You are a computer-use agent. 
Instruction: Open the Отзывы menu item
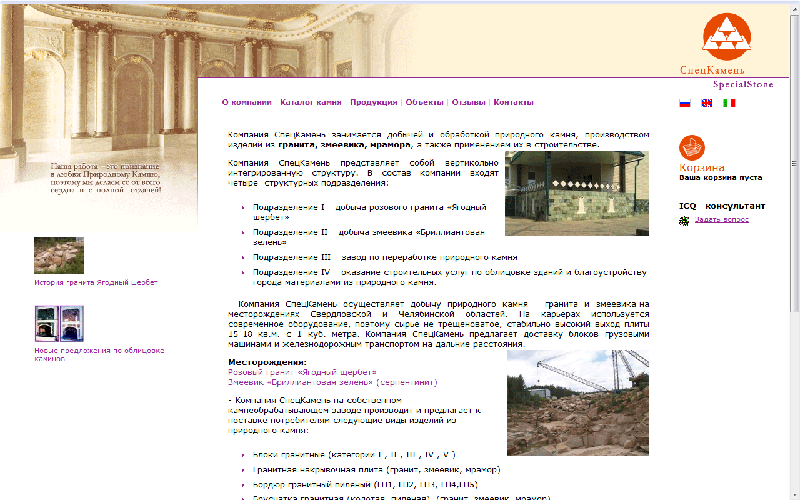468,103
